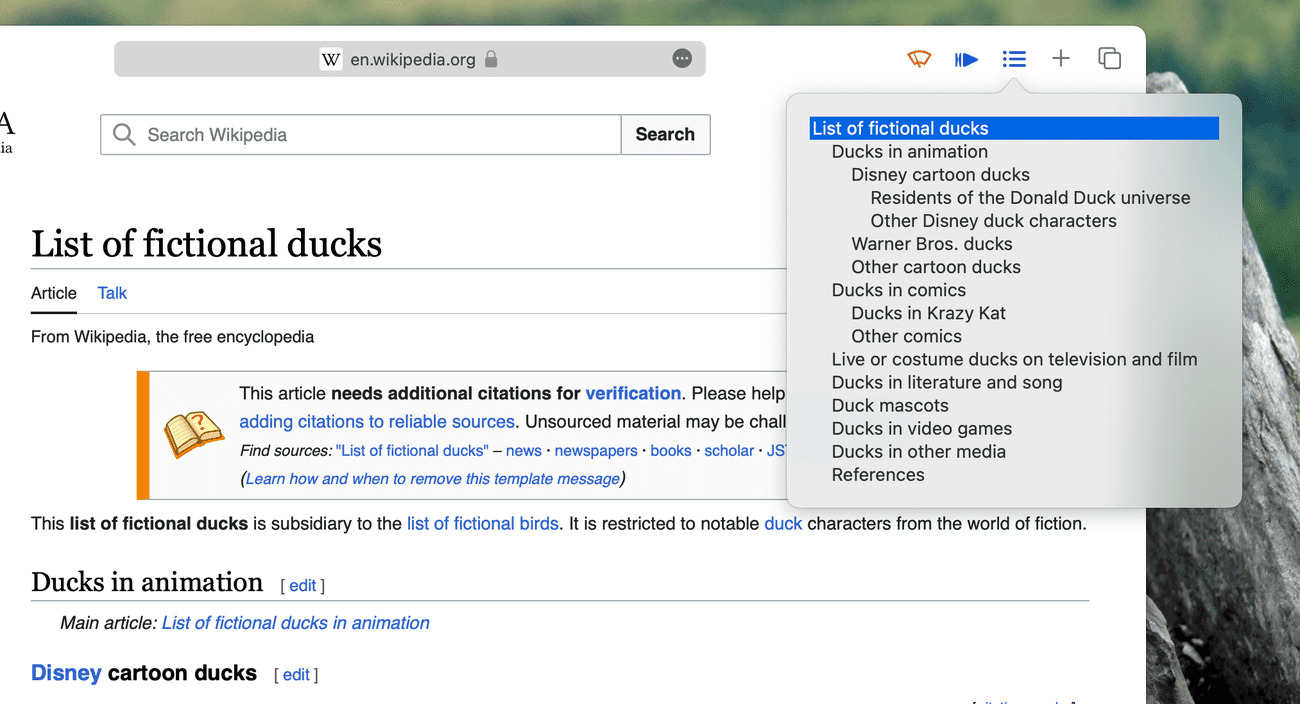Open a new tab with the plus icon
The height and width of the screenshot is (704, 1300).
click(1061, 59)
